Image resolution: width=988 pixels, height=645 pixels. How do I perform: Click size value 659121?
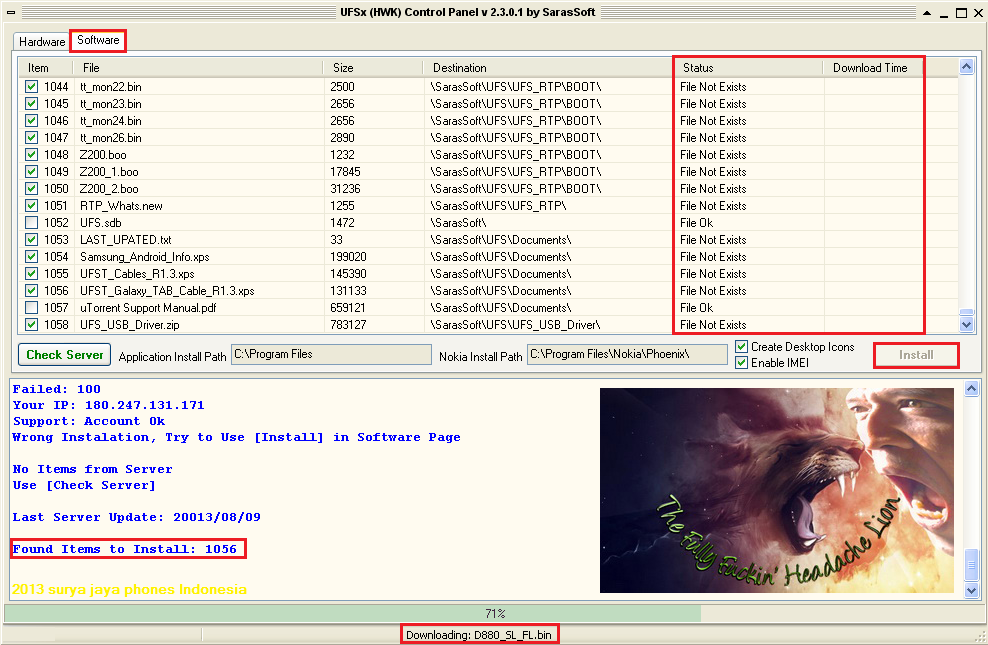click(x=348, y=308)
